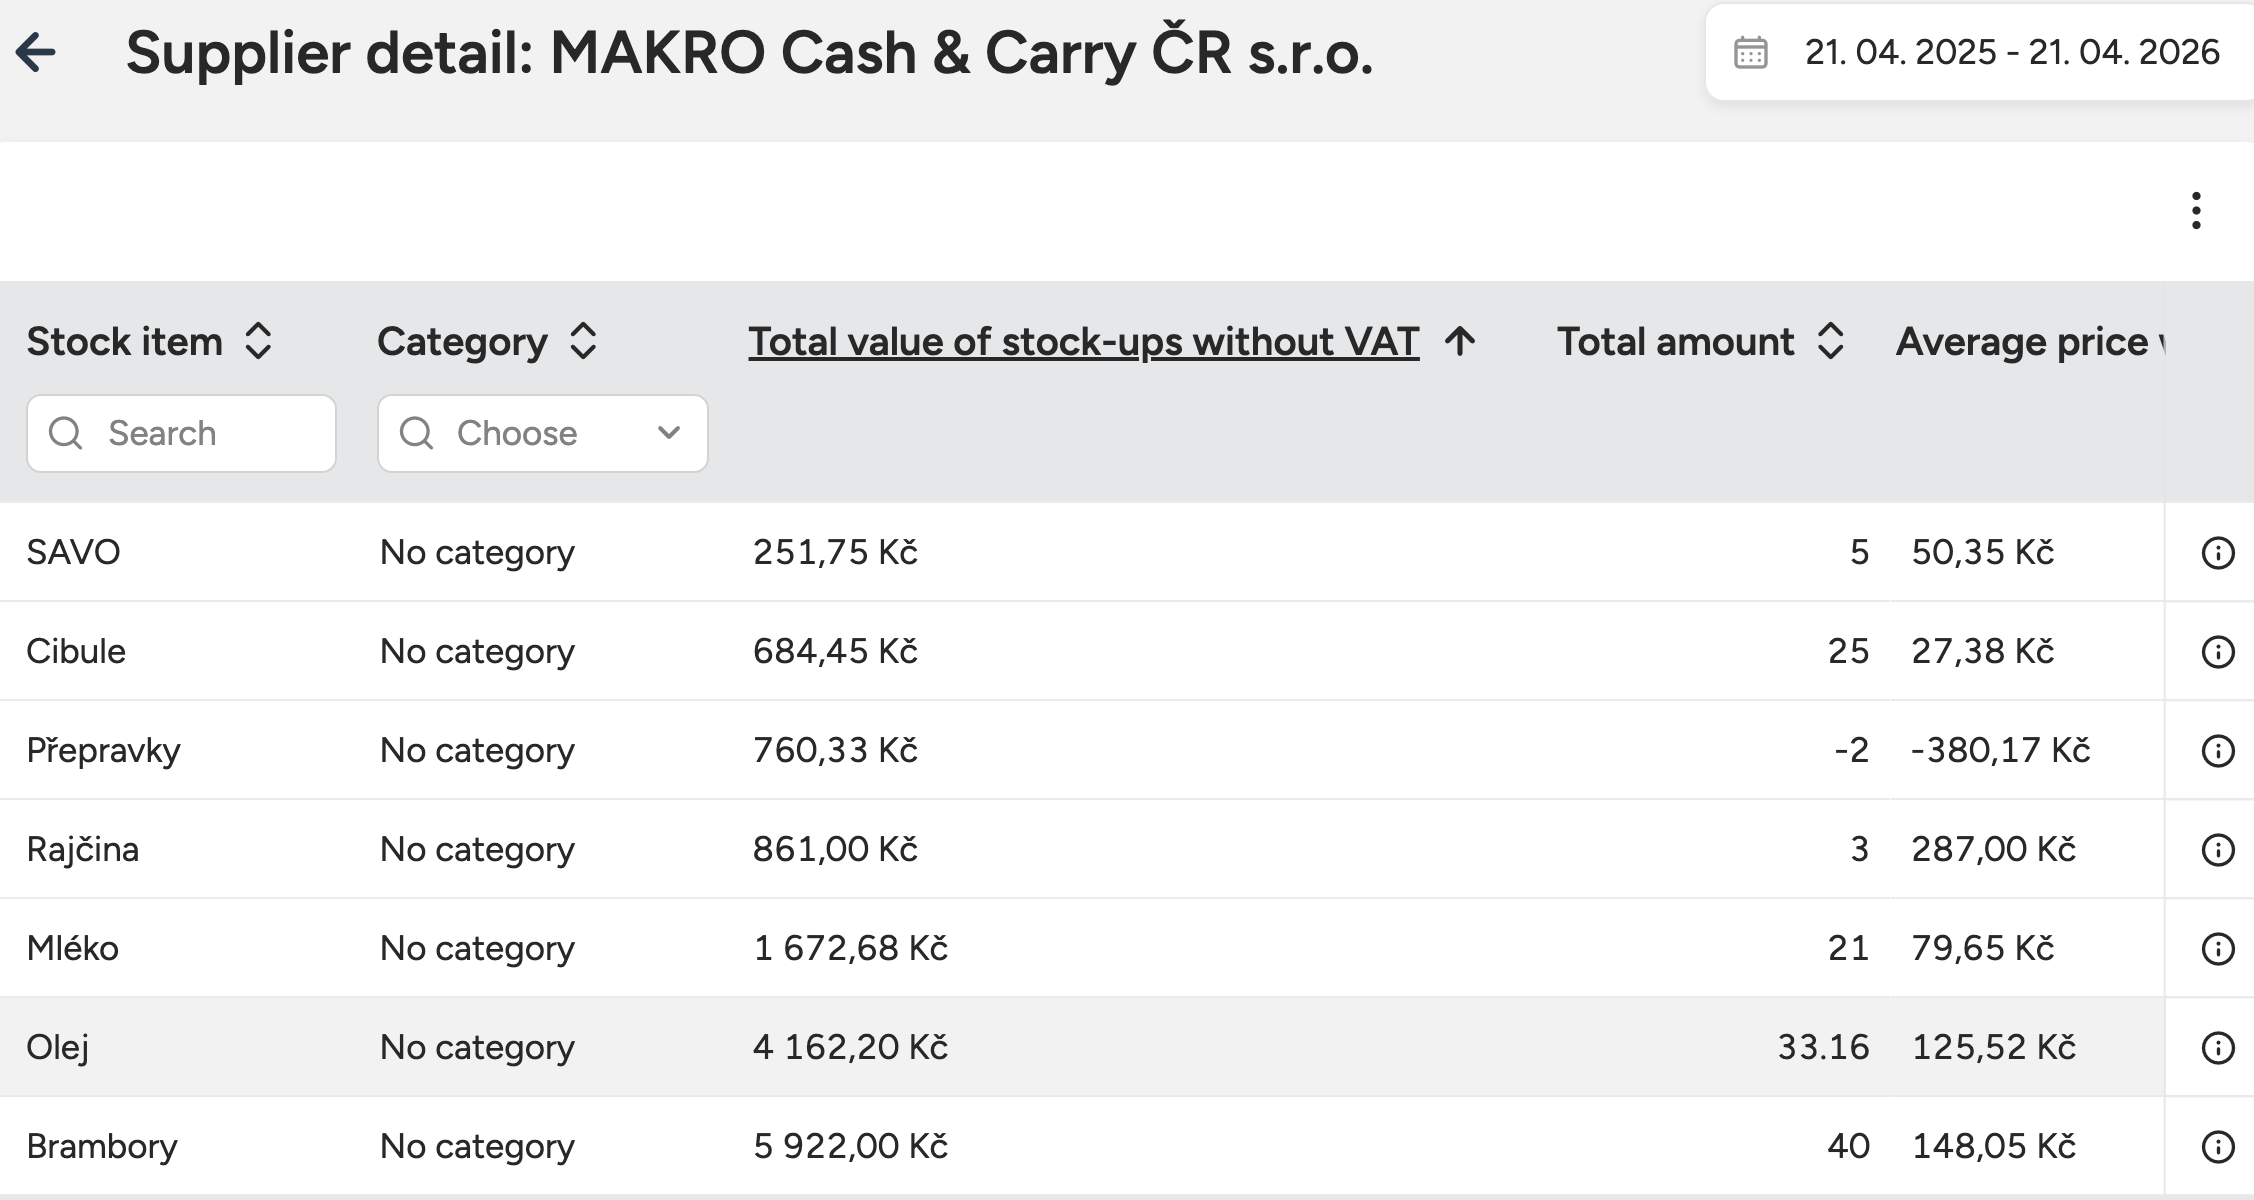Click the back arrow icon
Viewport: 2254px width, 1200px height.
click(37, 52)
